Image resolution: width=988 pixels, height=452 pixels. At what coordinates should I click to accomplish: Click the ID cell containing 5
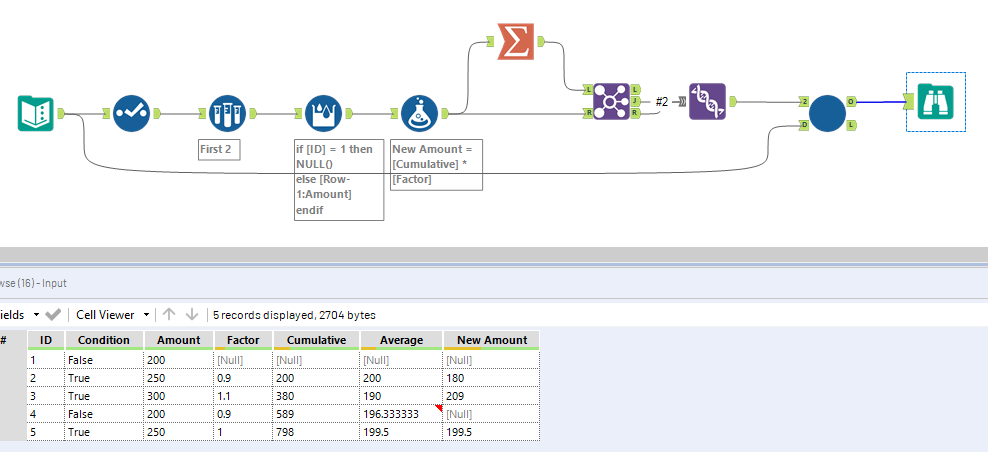tap(46, 432)
